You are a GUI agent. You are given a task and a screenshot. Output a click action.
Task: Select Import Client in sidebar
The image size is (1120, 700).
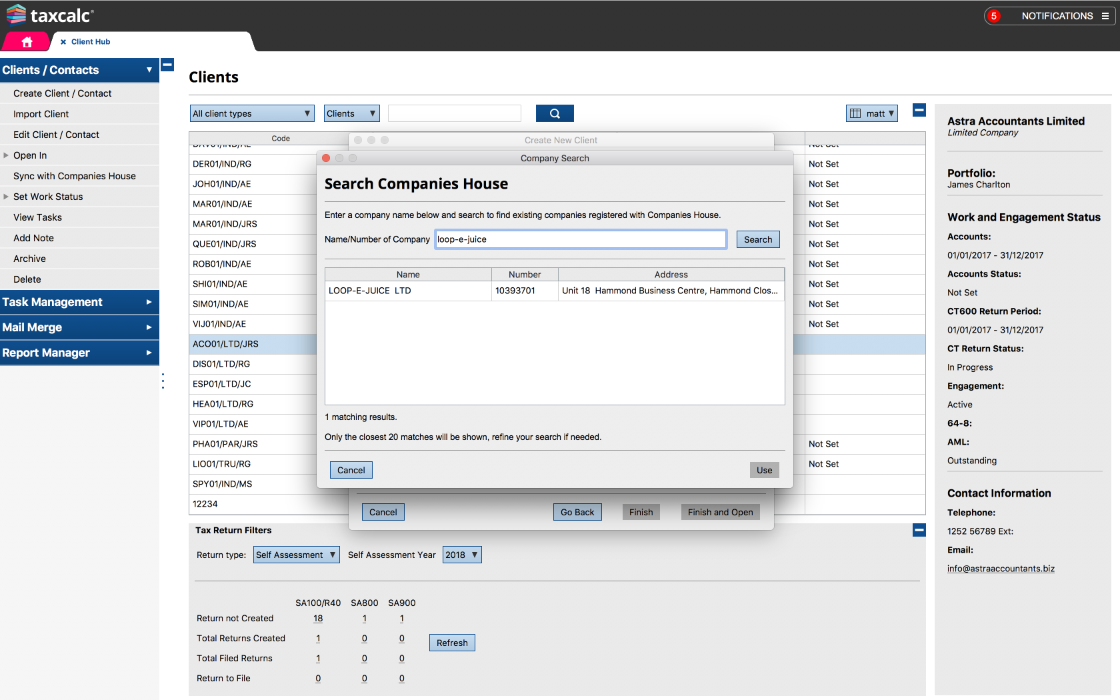41,114
